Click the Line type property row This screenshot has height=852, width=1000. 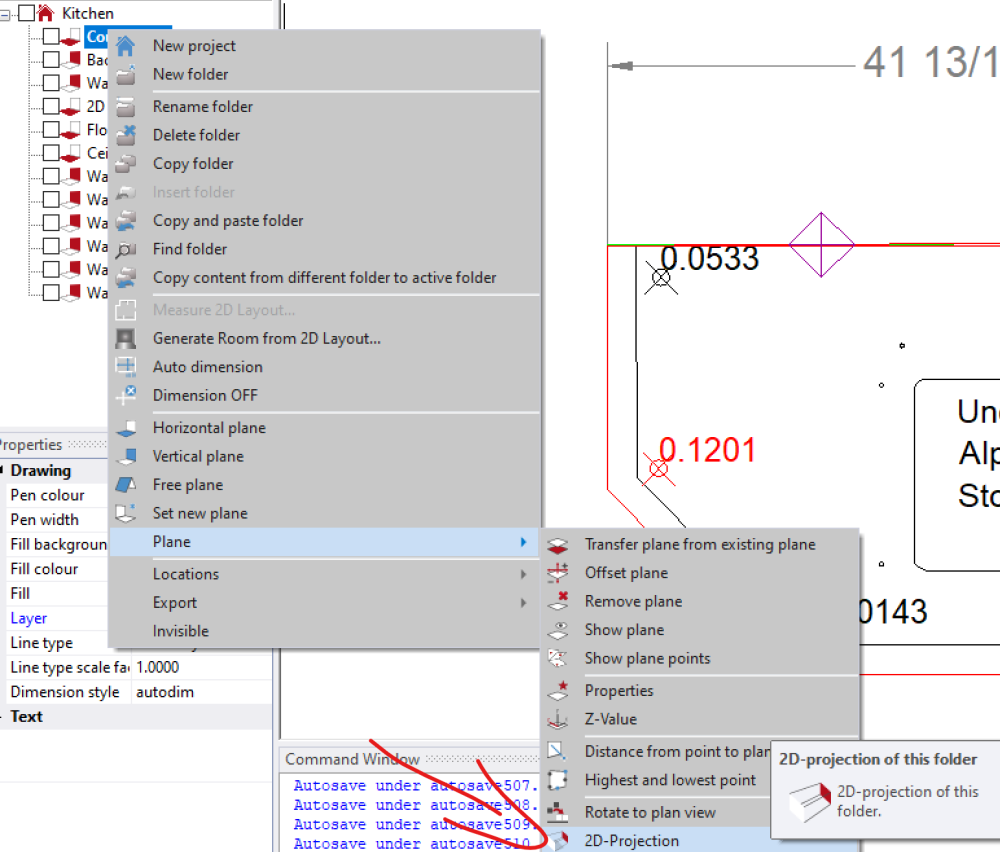pyautogui.click(x=41, y=643)
